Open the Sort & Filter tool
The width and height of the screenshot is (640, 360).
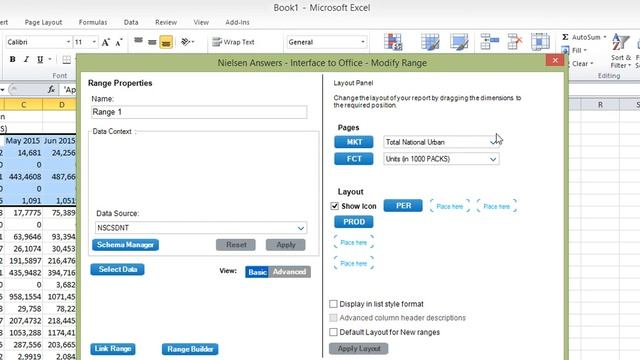click(620, 51)
